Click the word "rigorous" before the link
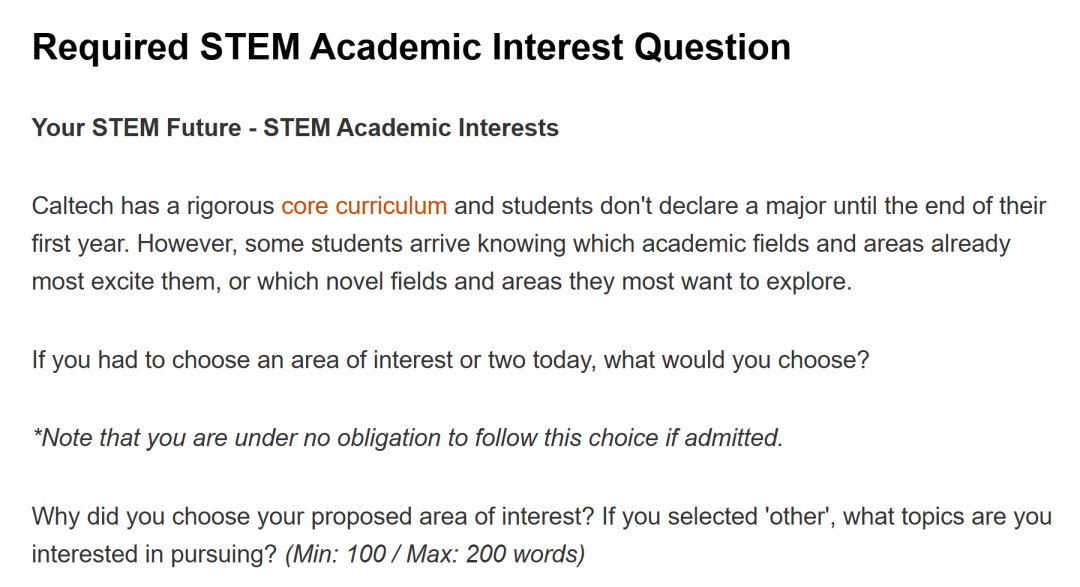 pyautogui.click(x=230, y=205)
